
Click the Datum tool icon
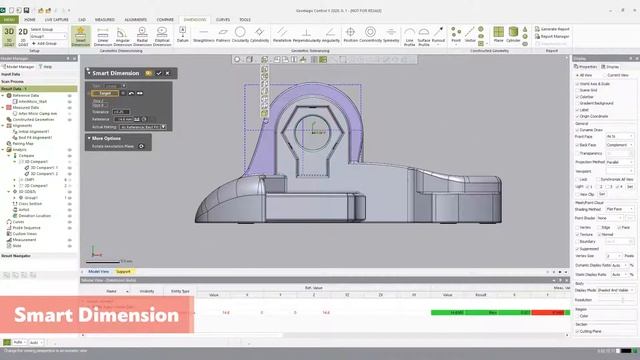(x=182, y=34)
